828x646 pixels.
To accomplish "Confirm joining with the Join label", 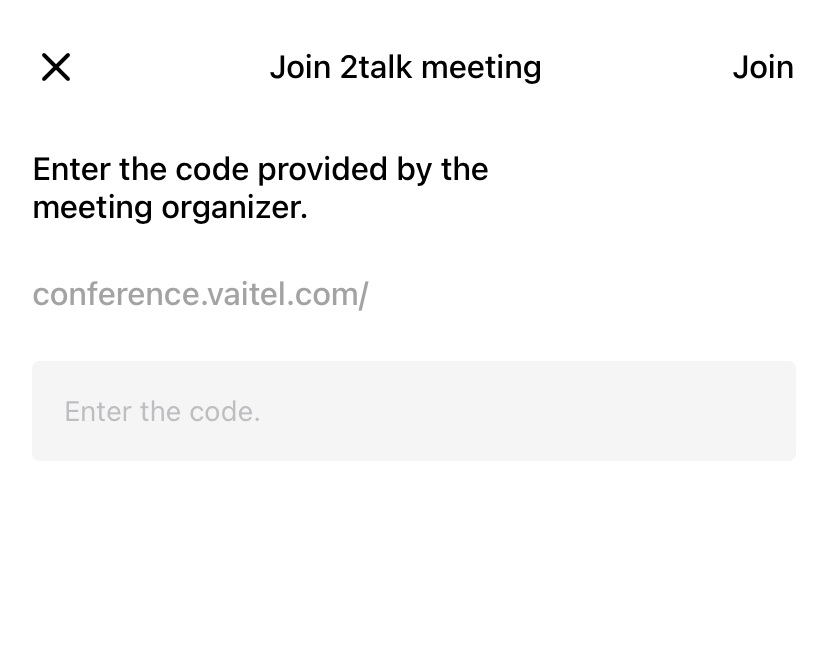I will pyautogui.click(x=763, y=67).
